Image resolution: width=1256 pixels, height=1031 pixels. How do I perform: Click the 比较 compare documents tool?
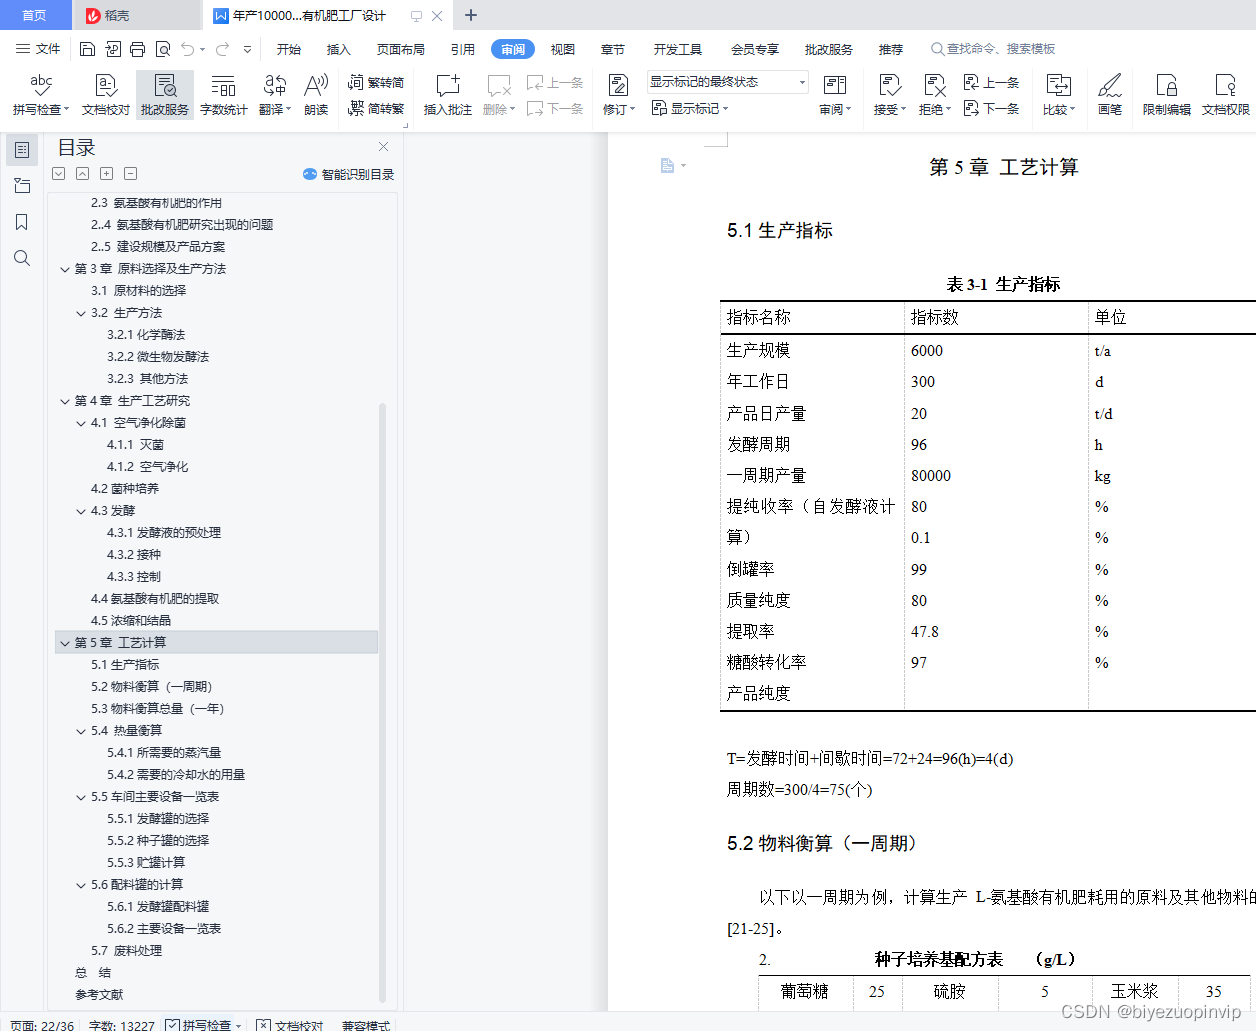point(1058,95)
